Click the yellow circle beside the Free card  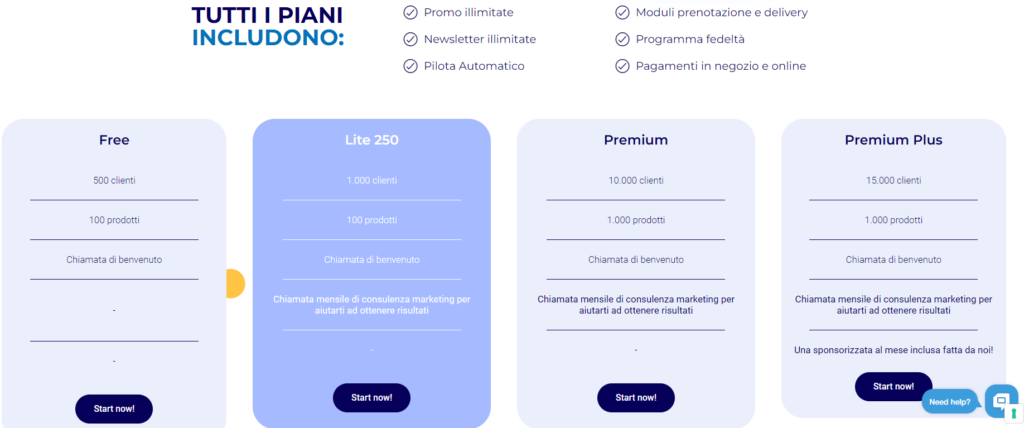click(x=235, y=284)
